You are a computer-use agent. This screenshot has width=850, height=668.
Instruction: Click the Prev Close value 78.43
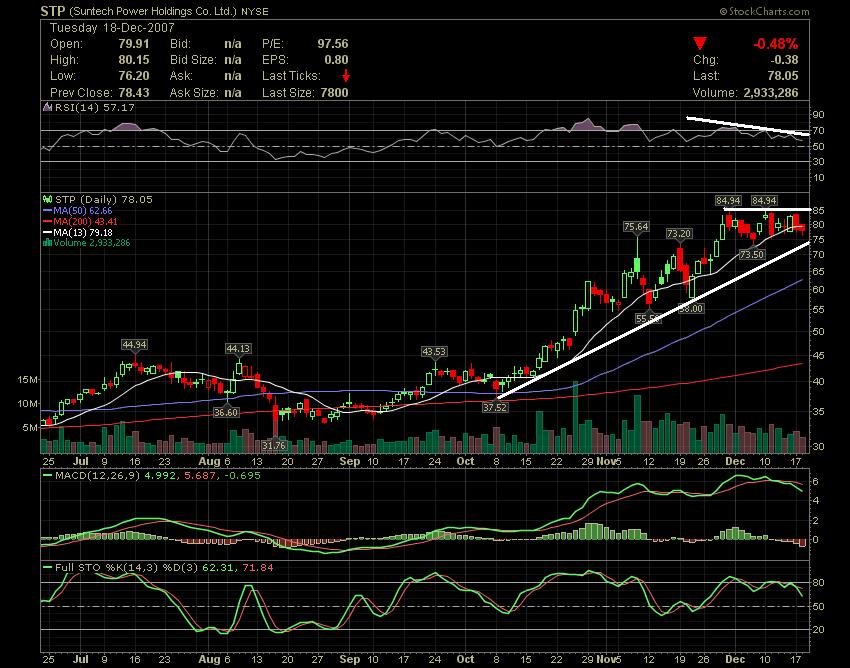pyautogui.click(x=133, y=92)
